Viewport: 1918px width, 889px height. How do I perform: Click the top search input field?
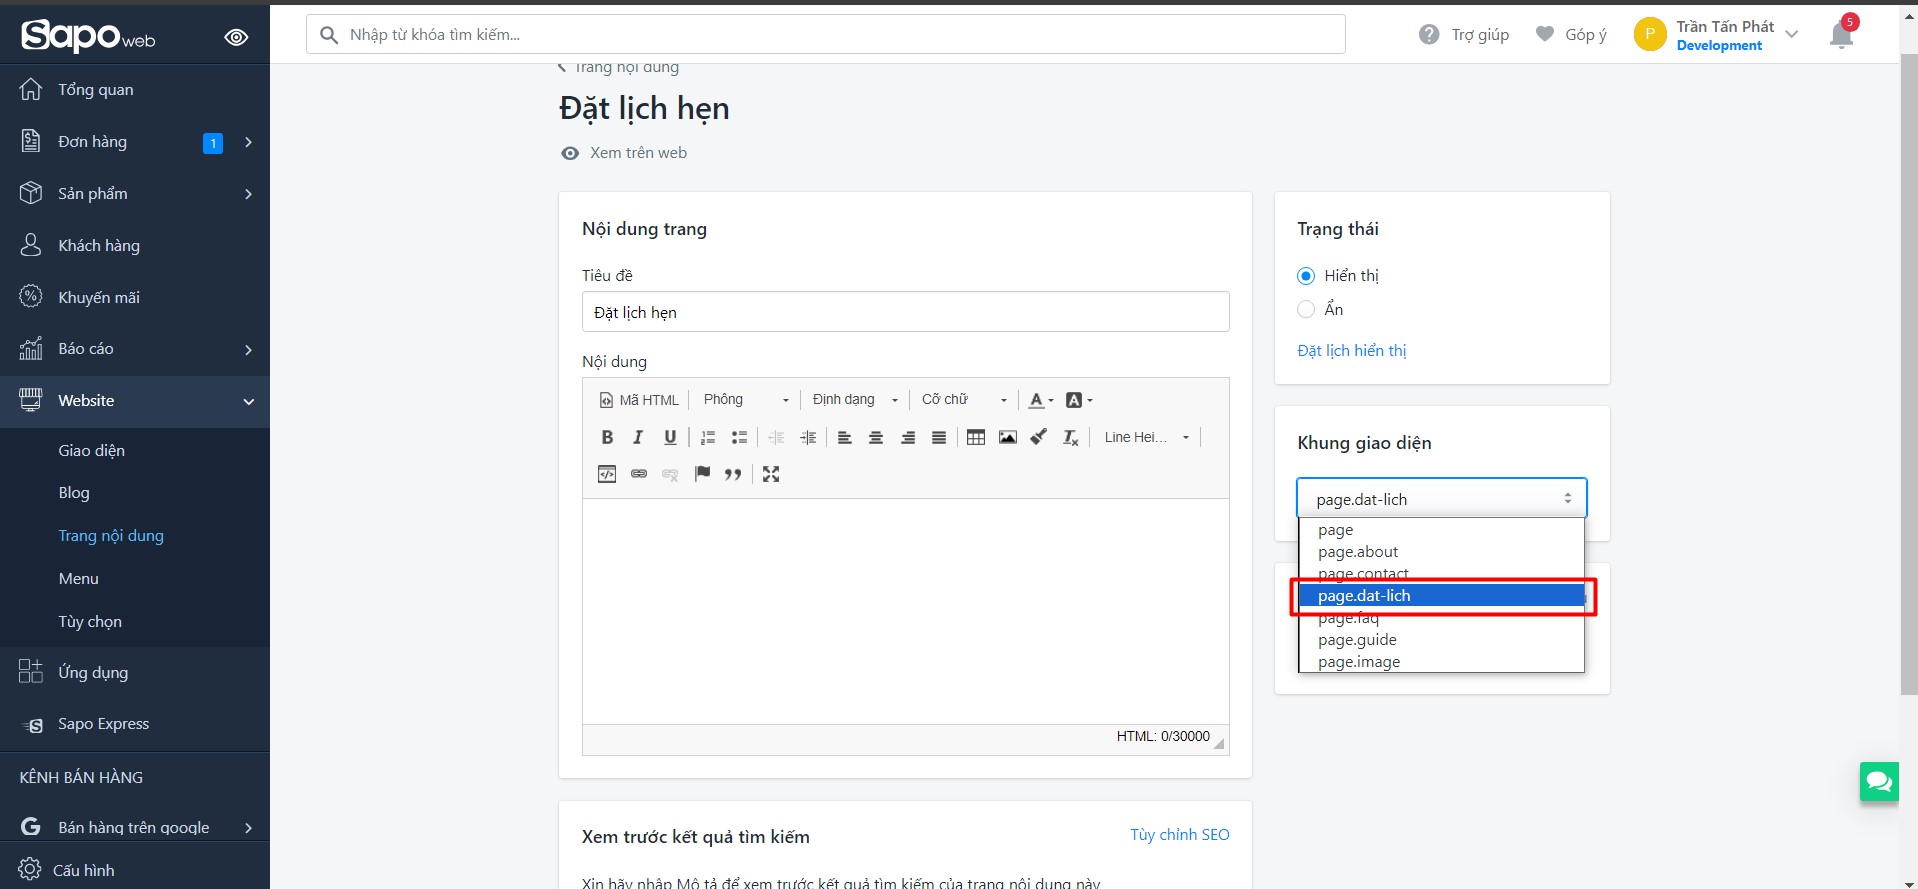[825, 35]
